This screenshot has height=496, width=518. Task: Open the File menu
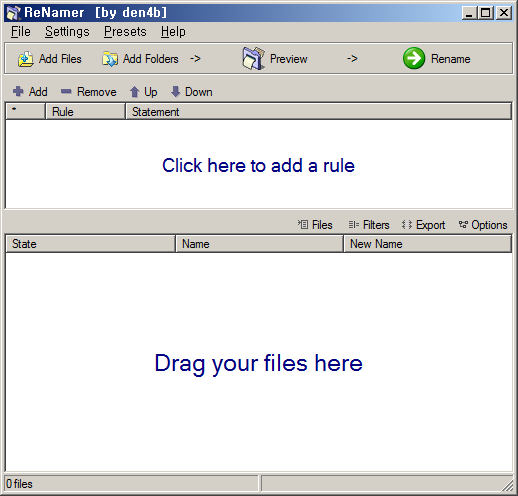point(21,32)
